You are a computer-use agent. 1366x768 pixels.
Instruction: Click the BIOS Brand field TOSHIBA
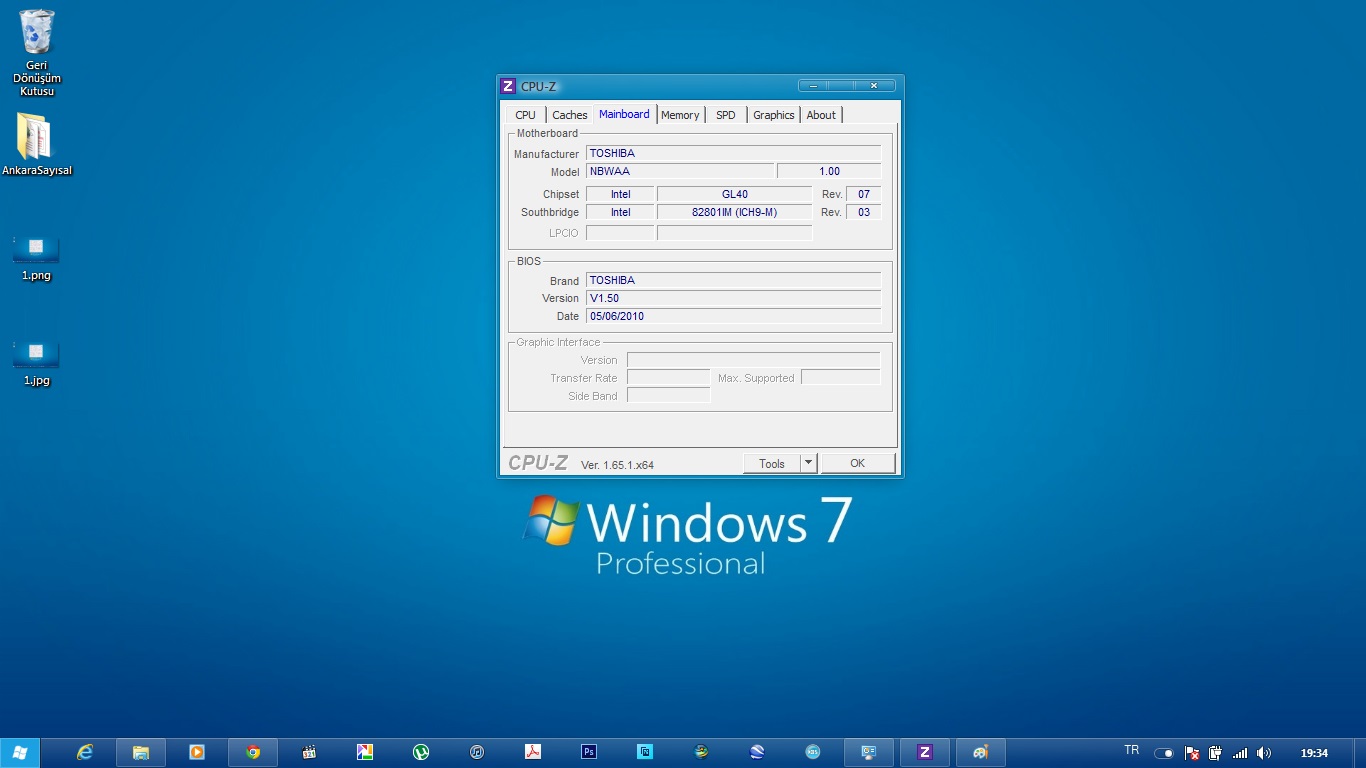click(733, 280)
